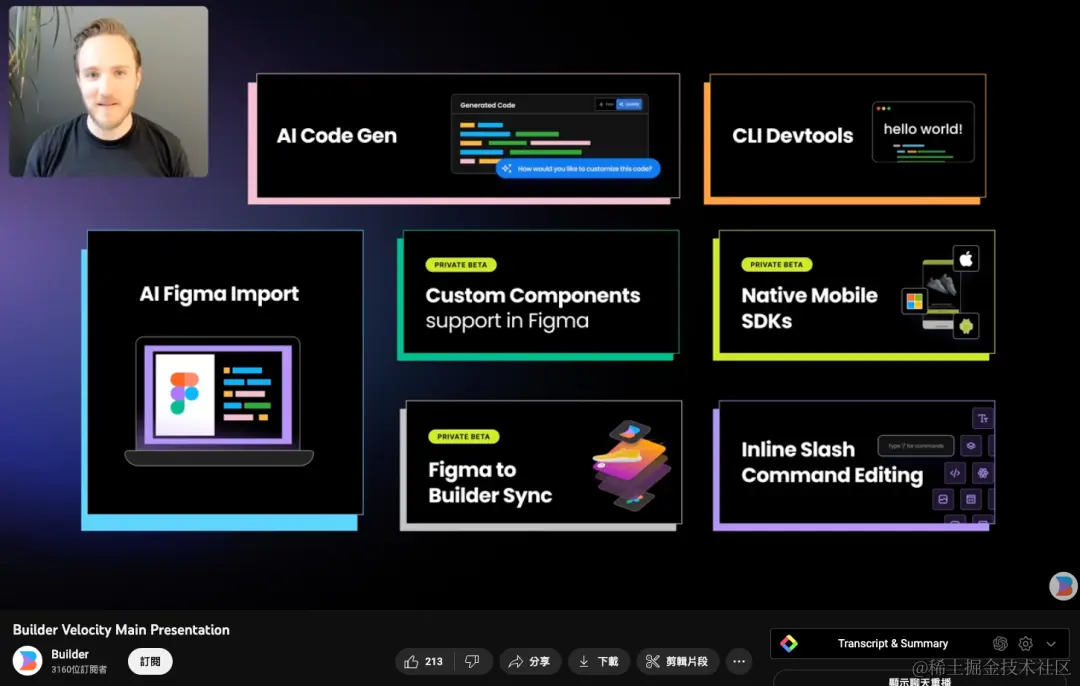Image resolution: width=1080 pixels, height=686 pixels.
Task: Toggle the dislike button
Action: point(473,661)
